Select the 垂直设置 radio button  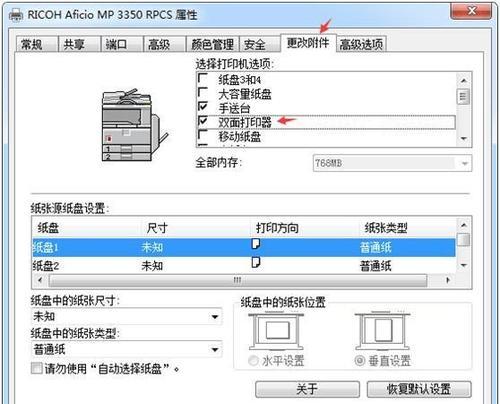(x=360, y=361)
